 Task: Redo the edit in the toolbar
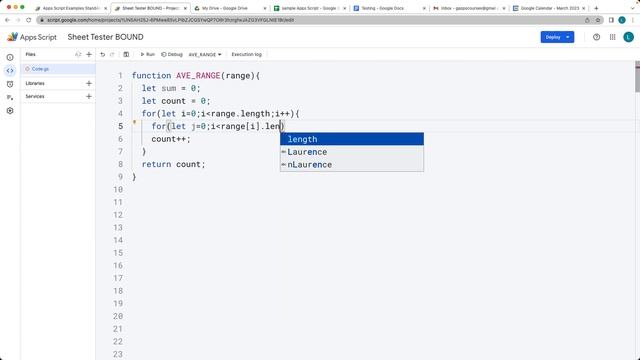click(112, 54)
